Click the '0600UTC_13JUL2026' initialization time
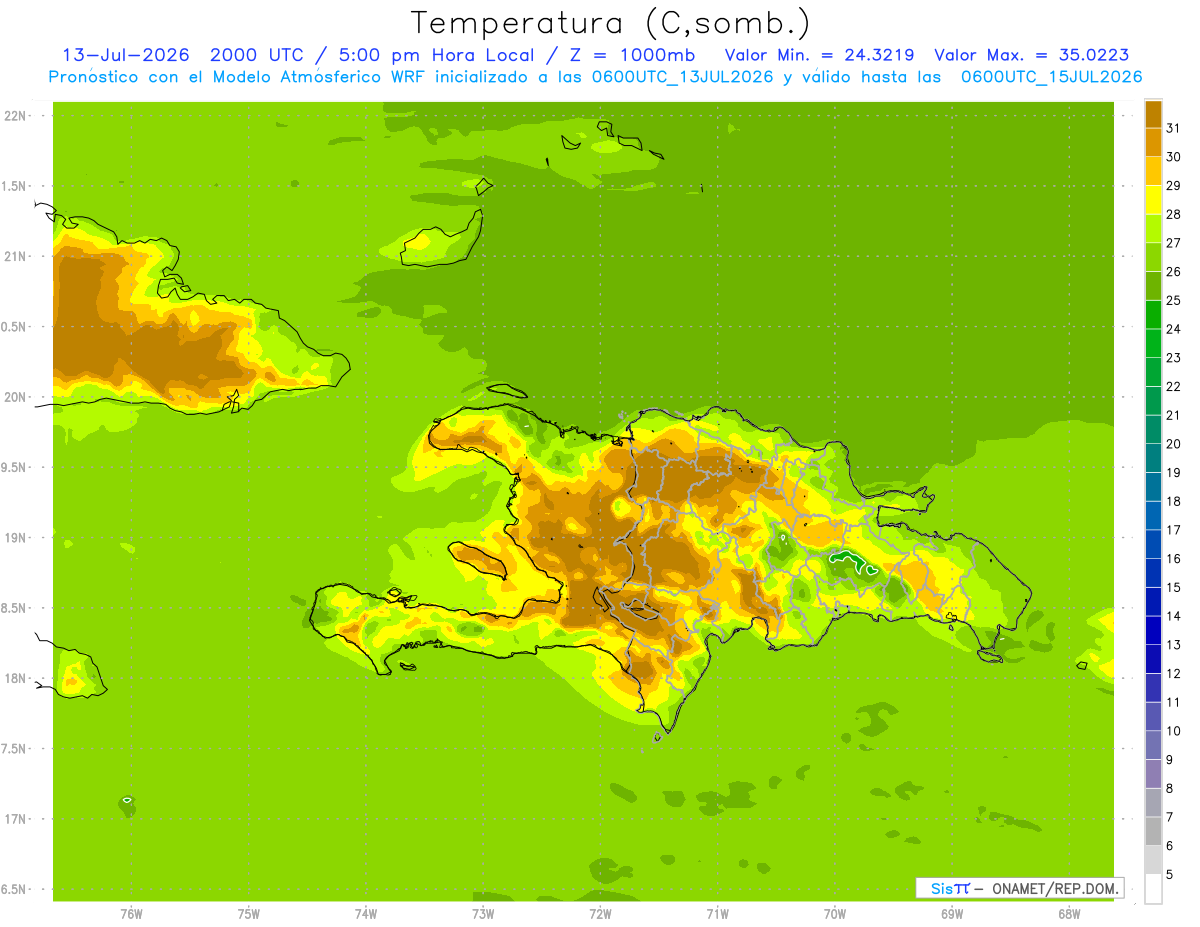 tap(680, 77)
